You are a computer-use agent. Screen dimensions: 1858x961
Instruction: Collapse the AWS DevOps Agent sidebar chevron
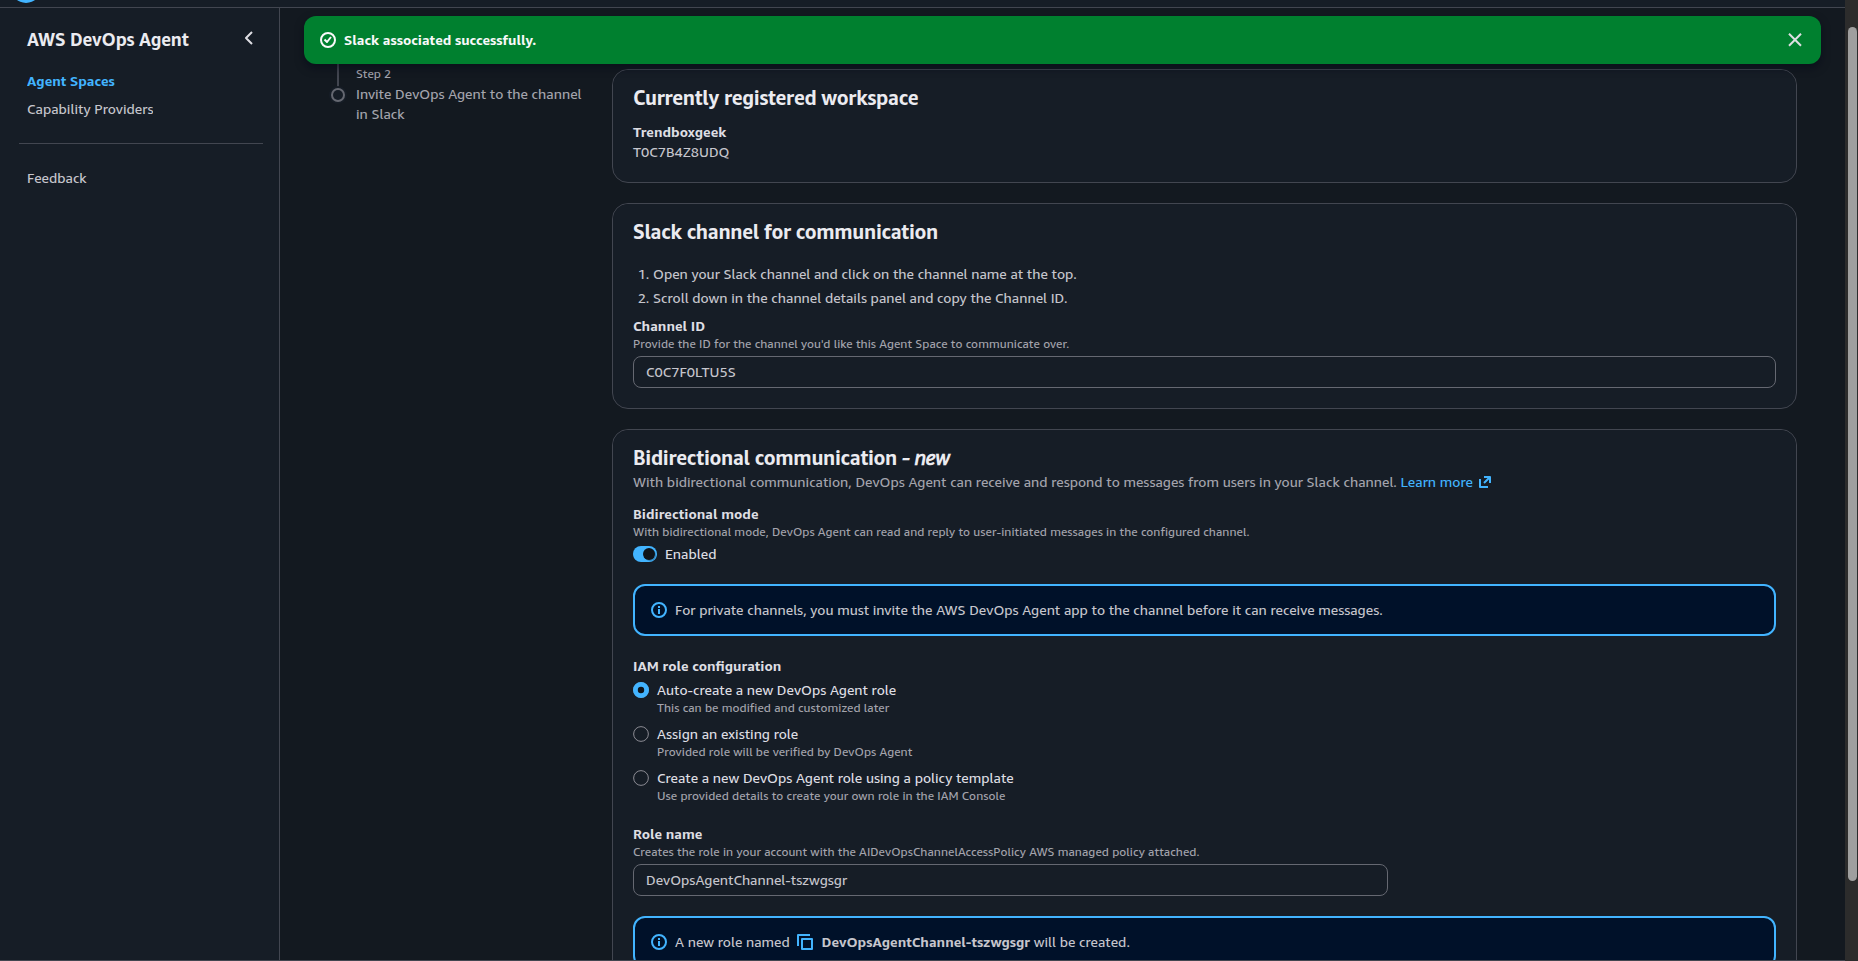249,39
